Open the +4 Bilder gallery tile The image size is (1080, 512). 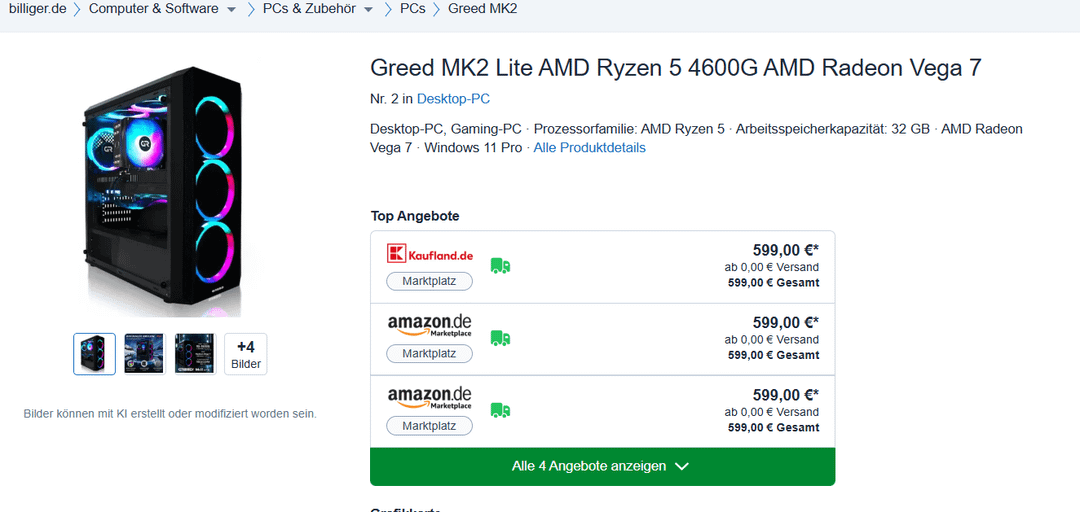(x=246, y=354)
